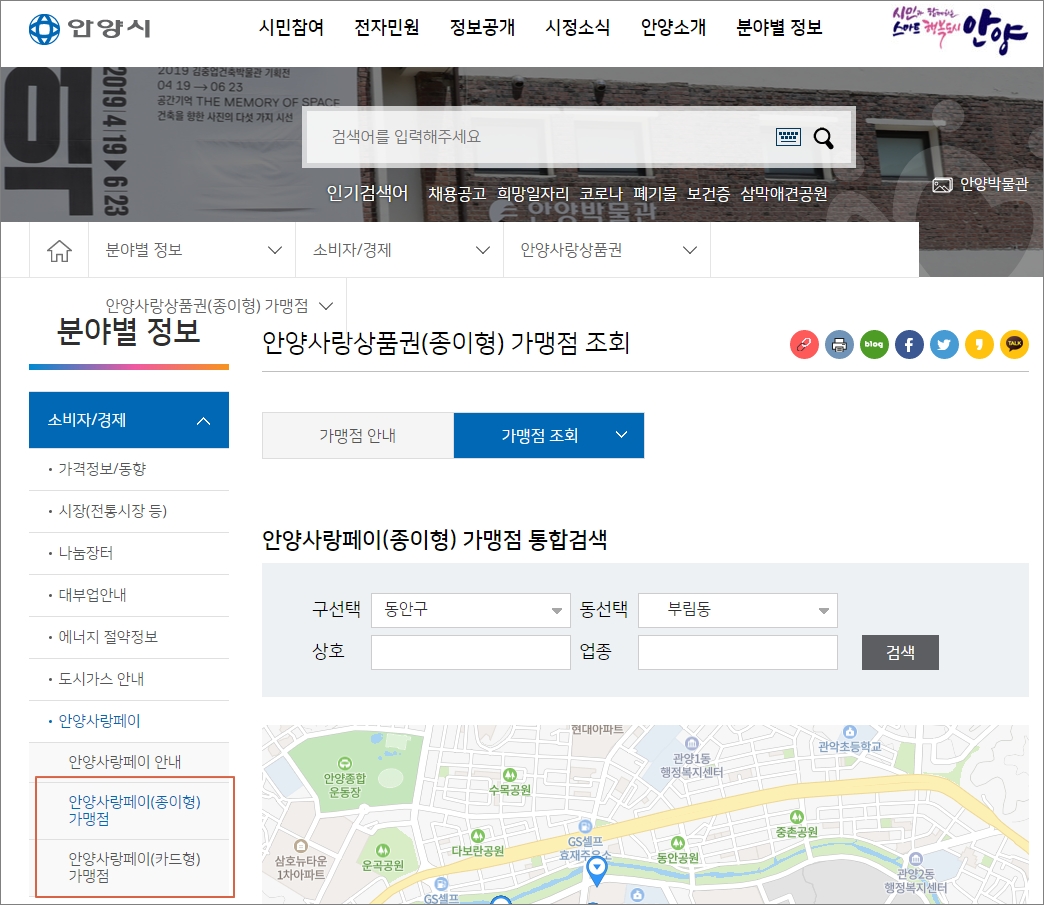The height and width of the screenshot is (905, 1044).
Task: Share to Naver blog green icon
Action: click(x=874, y=344)
